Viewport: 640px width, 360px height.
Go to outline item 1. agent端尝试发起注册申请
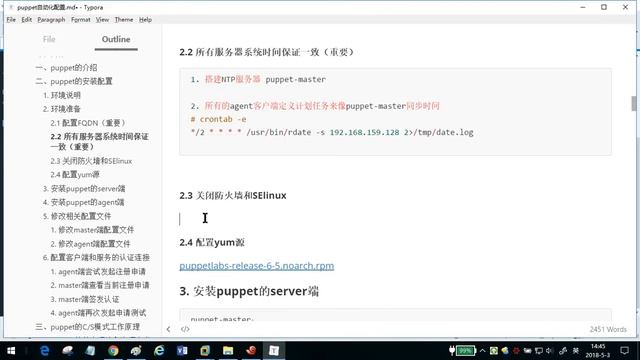coord(98,271)
